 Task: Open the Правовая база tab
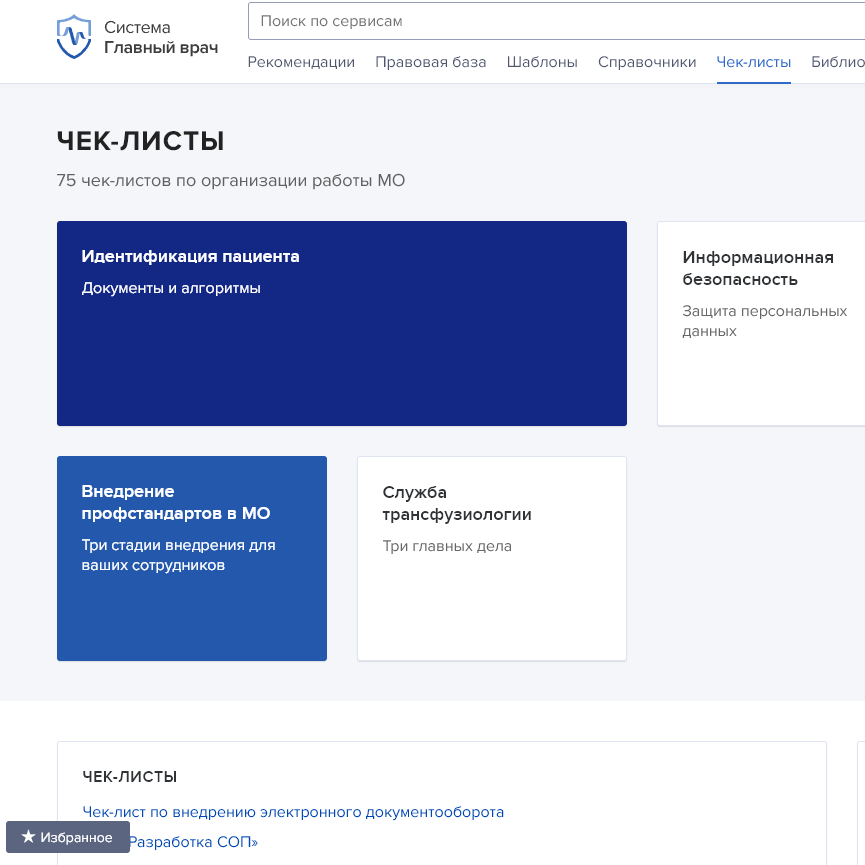pyautogui.click(x=431, y=62)
